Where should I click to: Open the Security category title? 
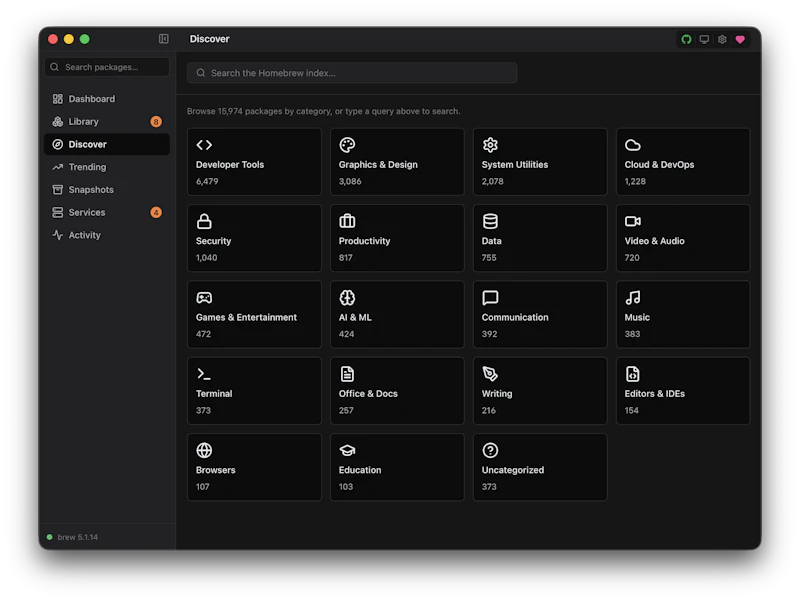pos(213,241)
